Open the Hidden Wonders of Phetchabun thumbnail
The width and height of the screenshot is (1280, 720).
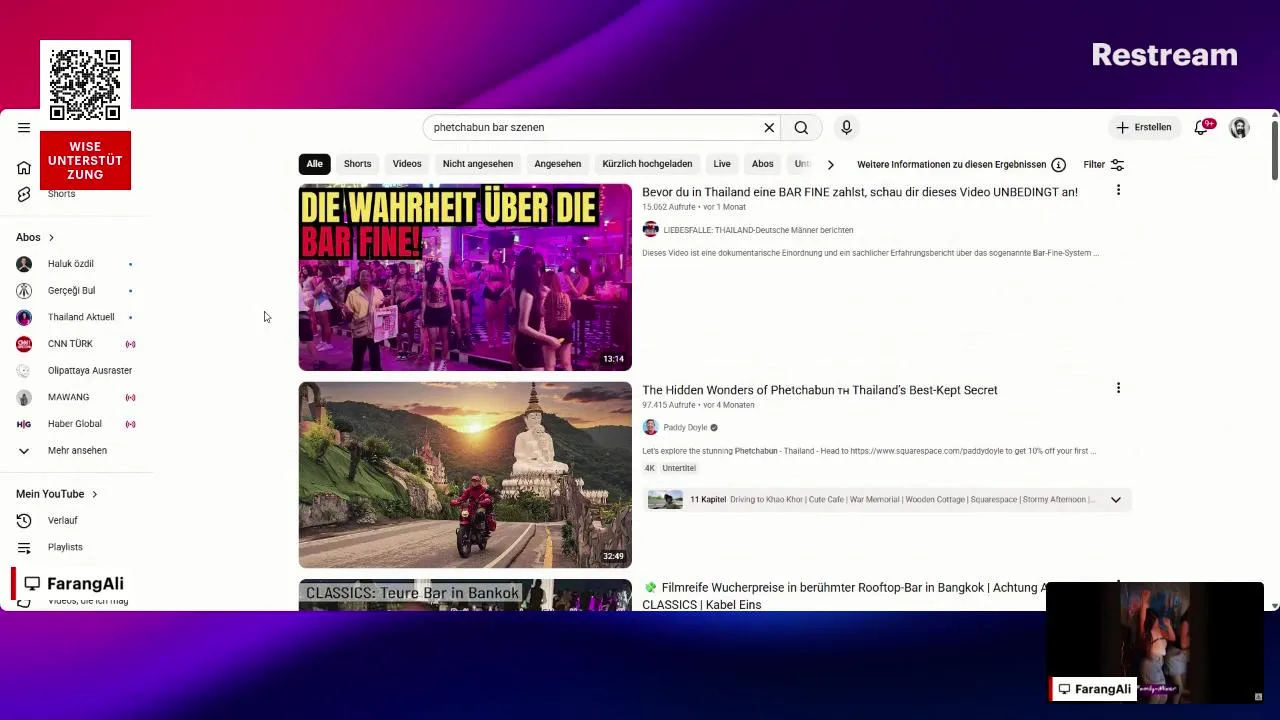pos(465,475)
